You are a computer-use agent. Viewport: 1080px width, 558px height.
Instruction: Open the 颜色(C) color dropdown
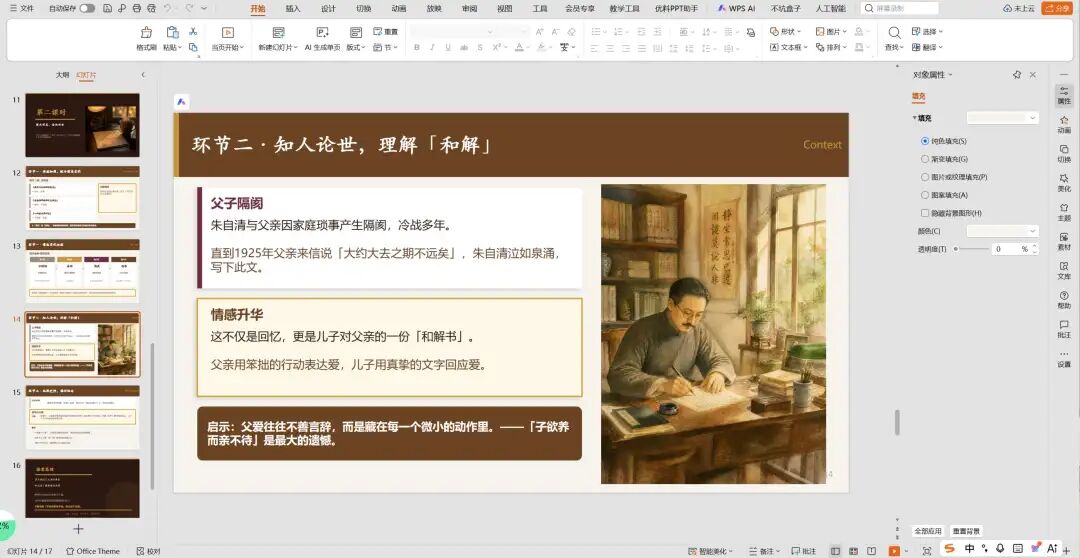1002,231
